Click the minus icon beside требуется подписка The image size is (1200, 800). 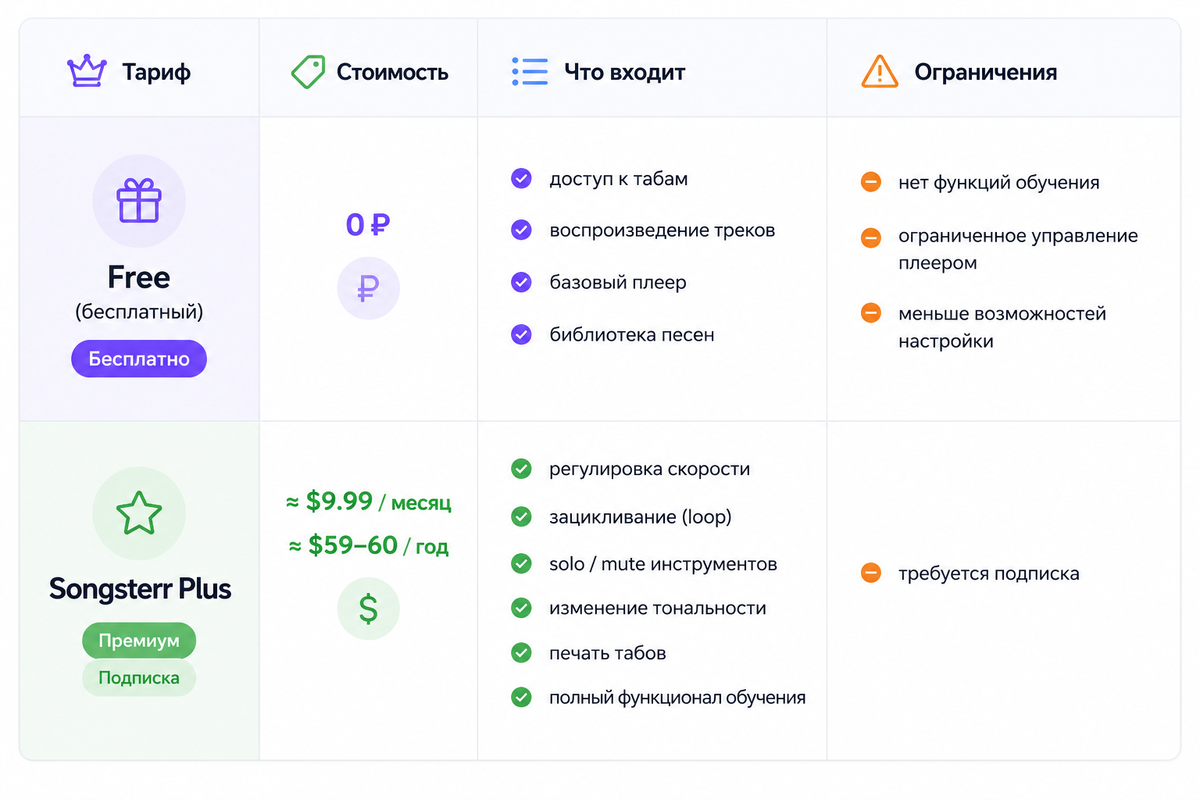[871, 574]
